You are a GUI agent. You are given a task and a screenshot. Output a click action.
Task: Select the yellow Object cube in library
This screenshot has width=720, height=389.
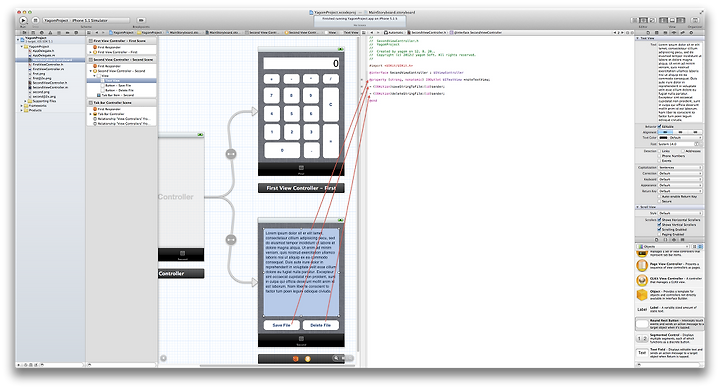tap(641, 294)
